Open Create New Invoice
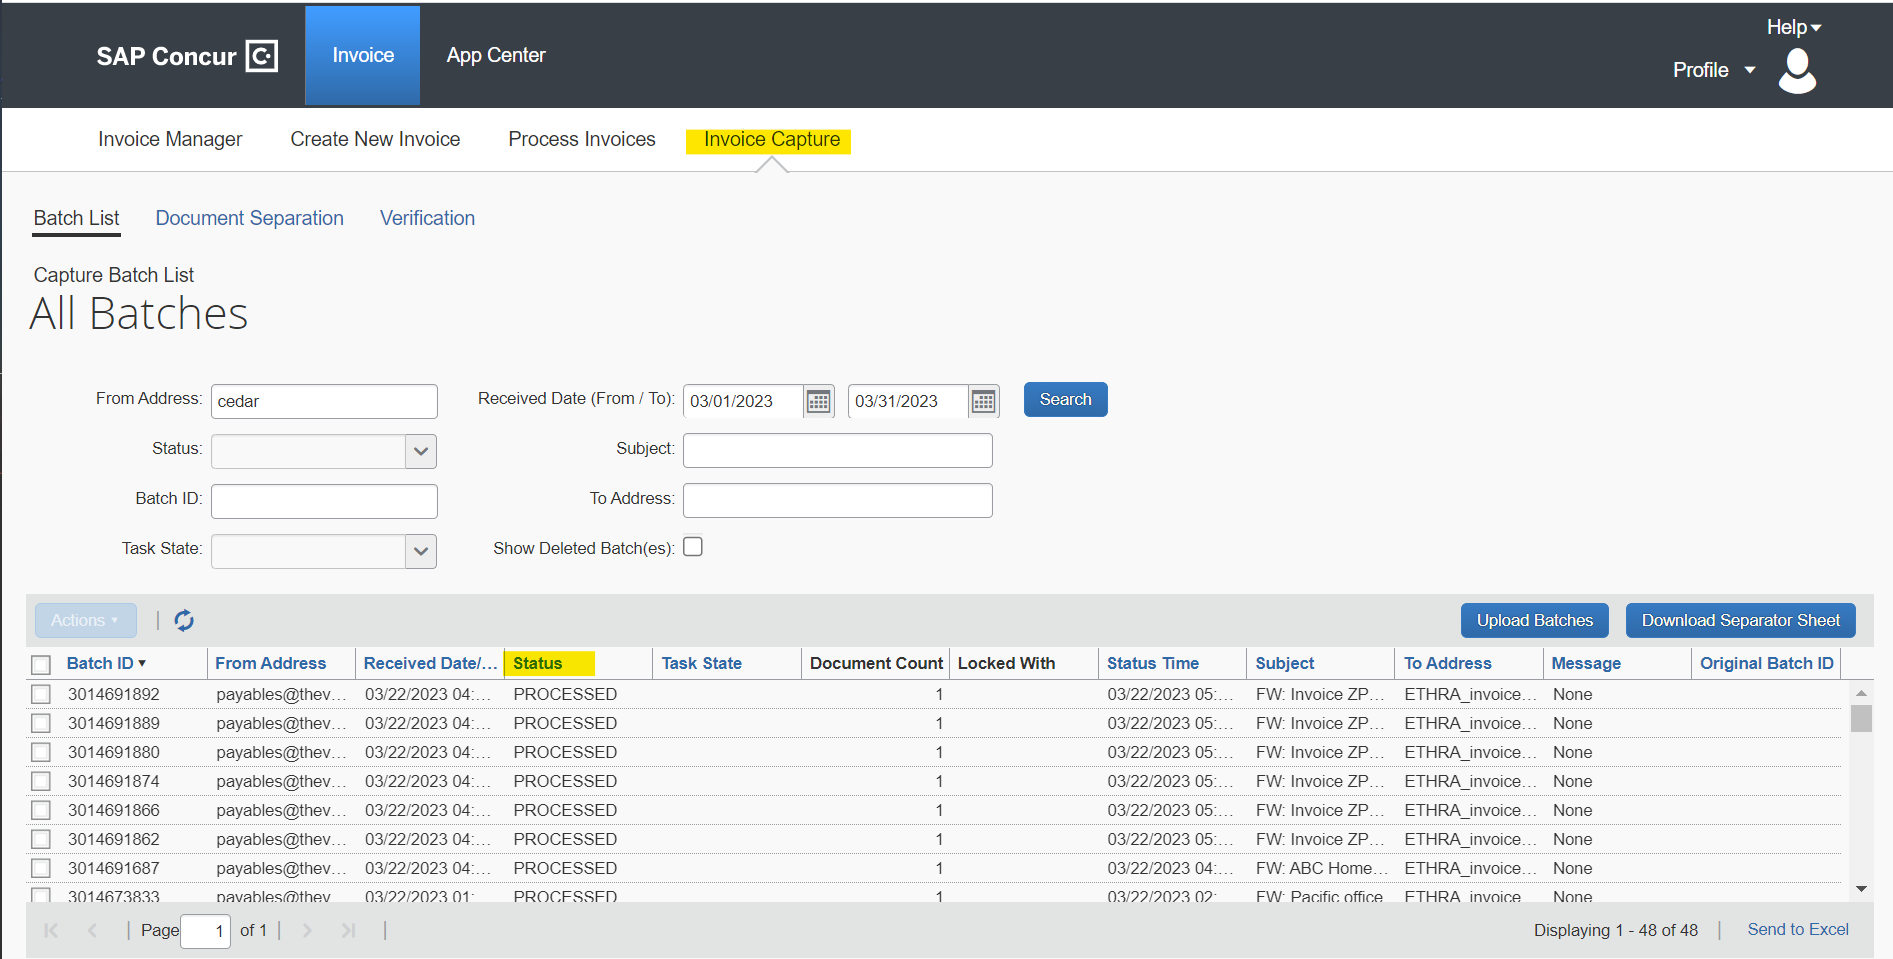The height and width of the screenshot is (959, 1893). [x=375, y=140]
